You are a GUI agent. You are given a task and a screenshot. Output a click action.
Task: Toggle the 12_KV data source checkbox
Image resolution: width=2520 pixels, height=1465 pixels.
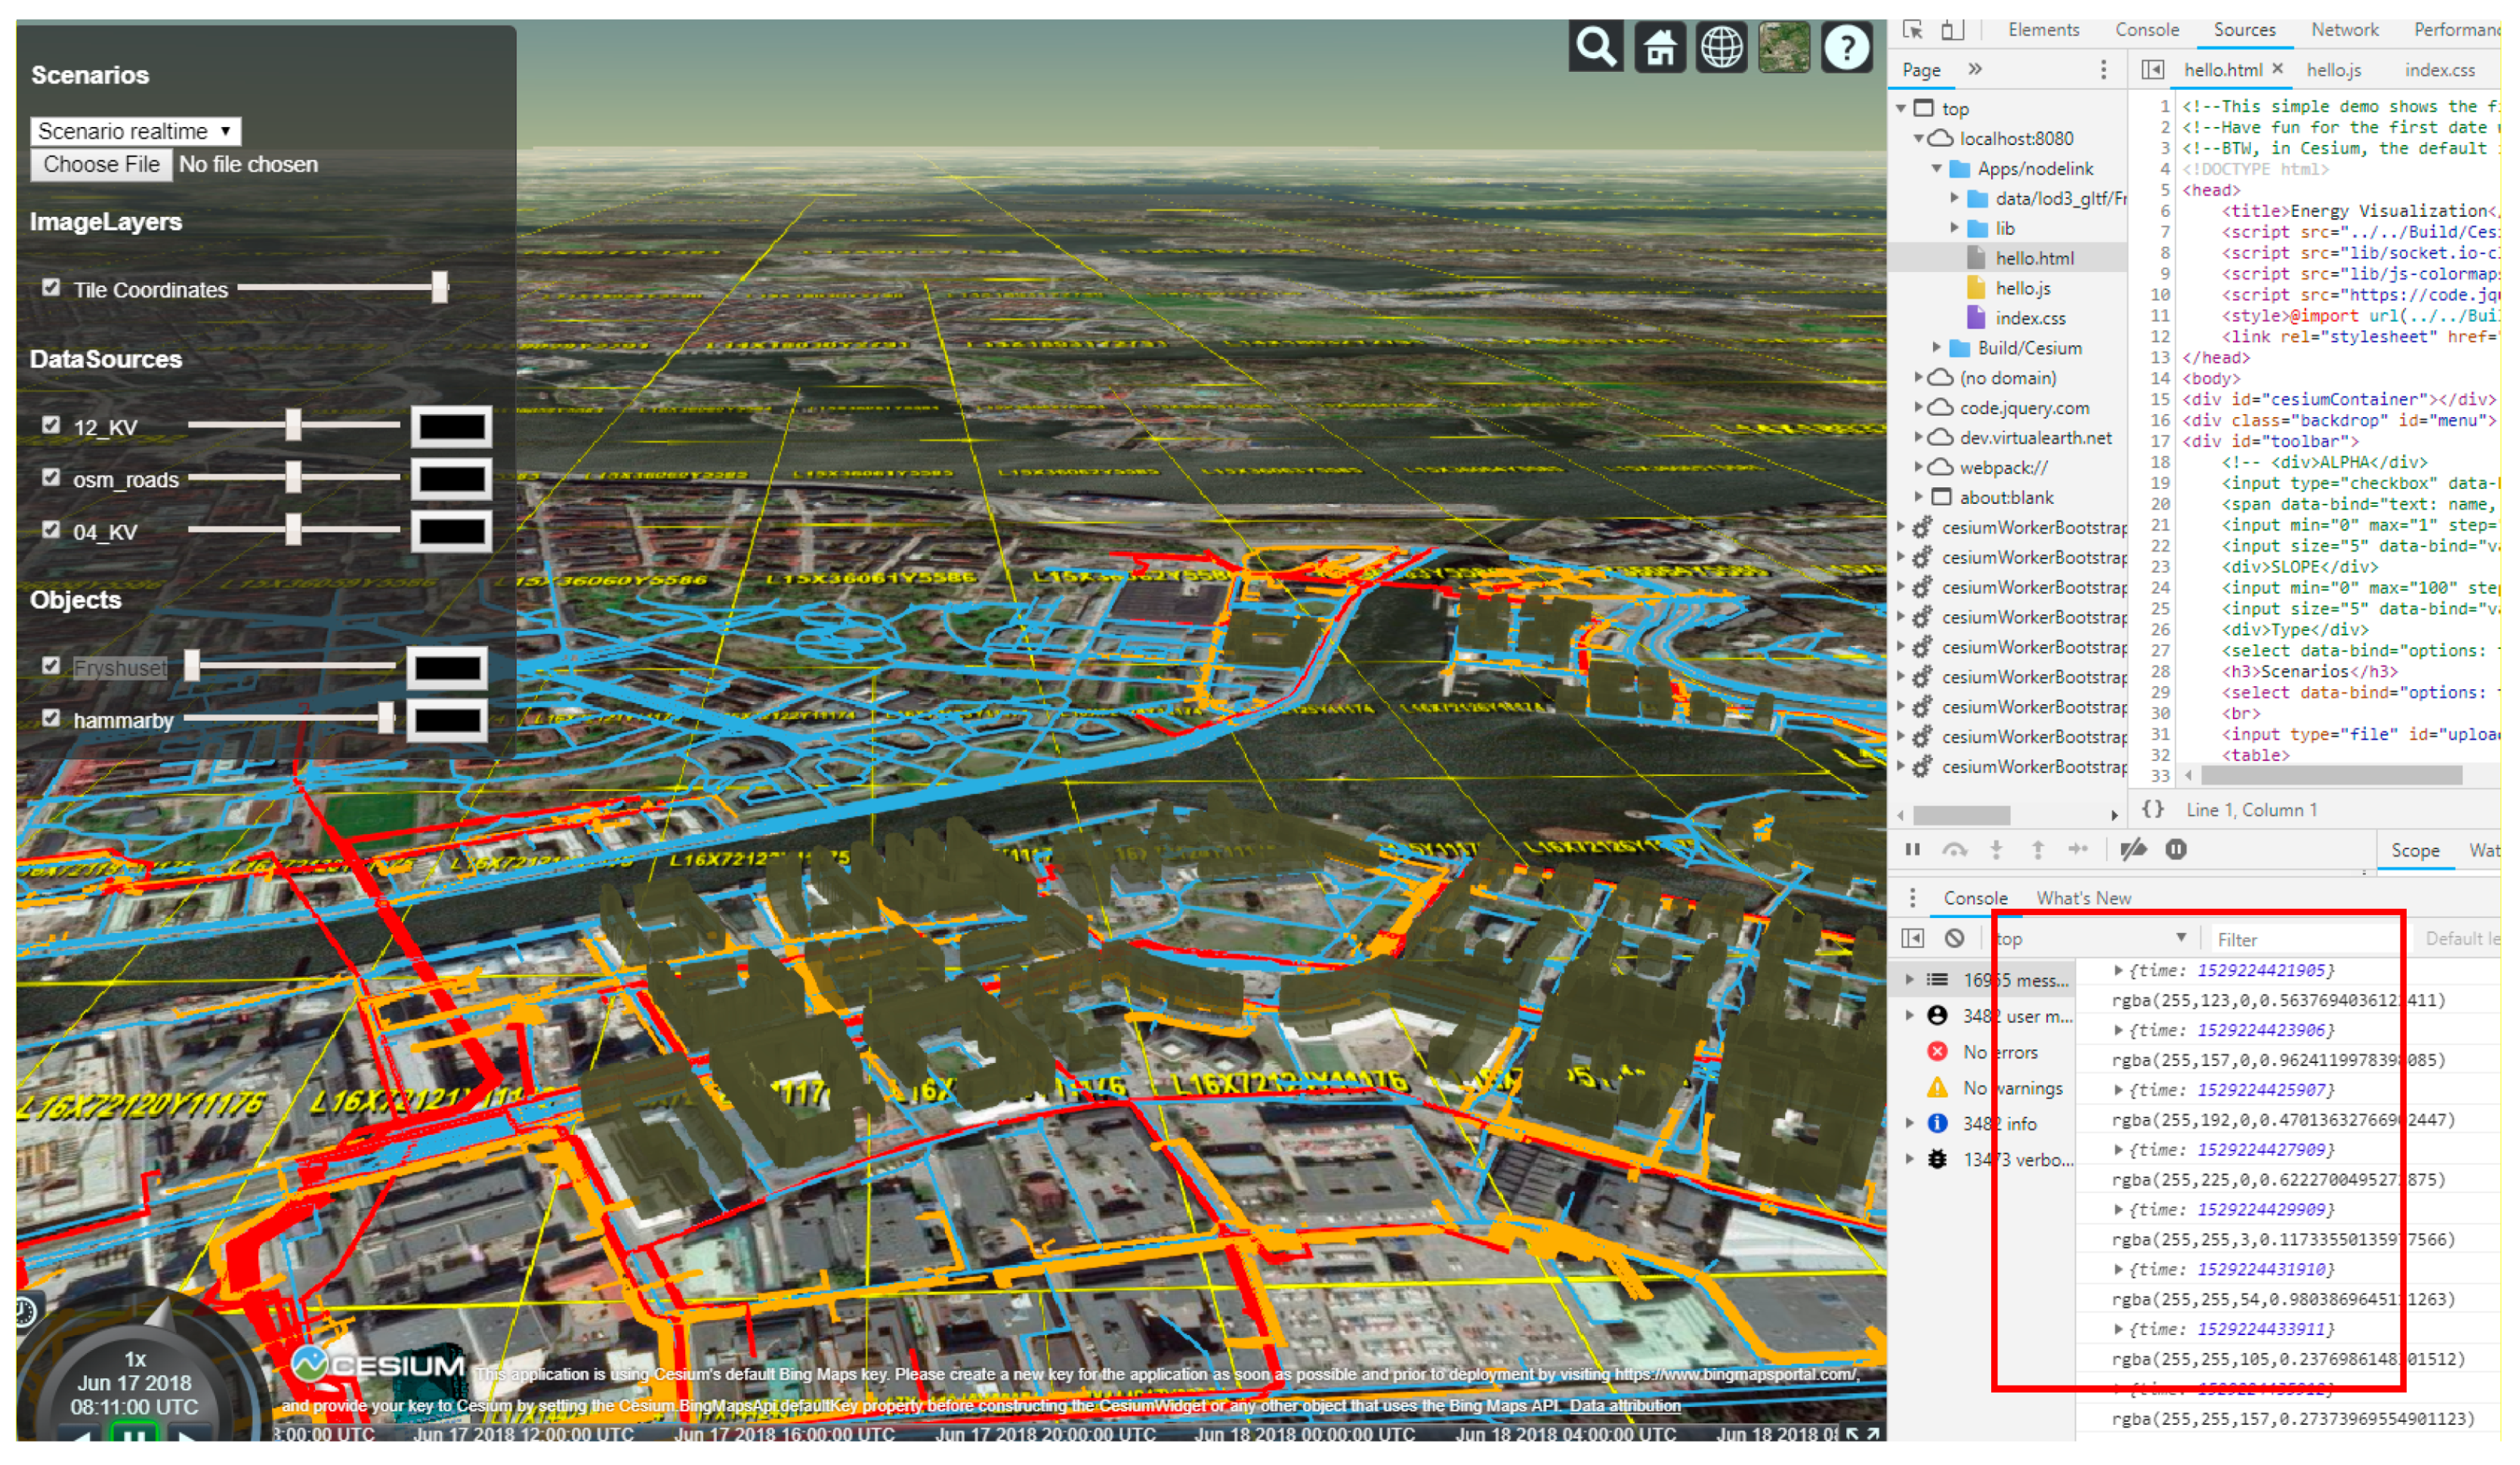(x=51, y=425)
